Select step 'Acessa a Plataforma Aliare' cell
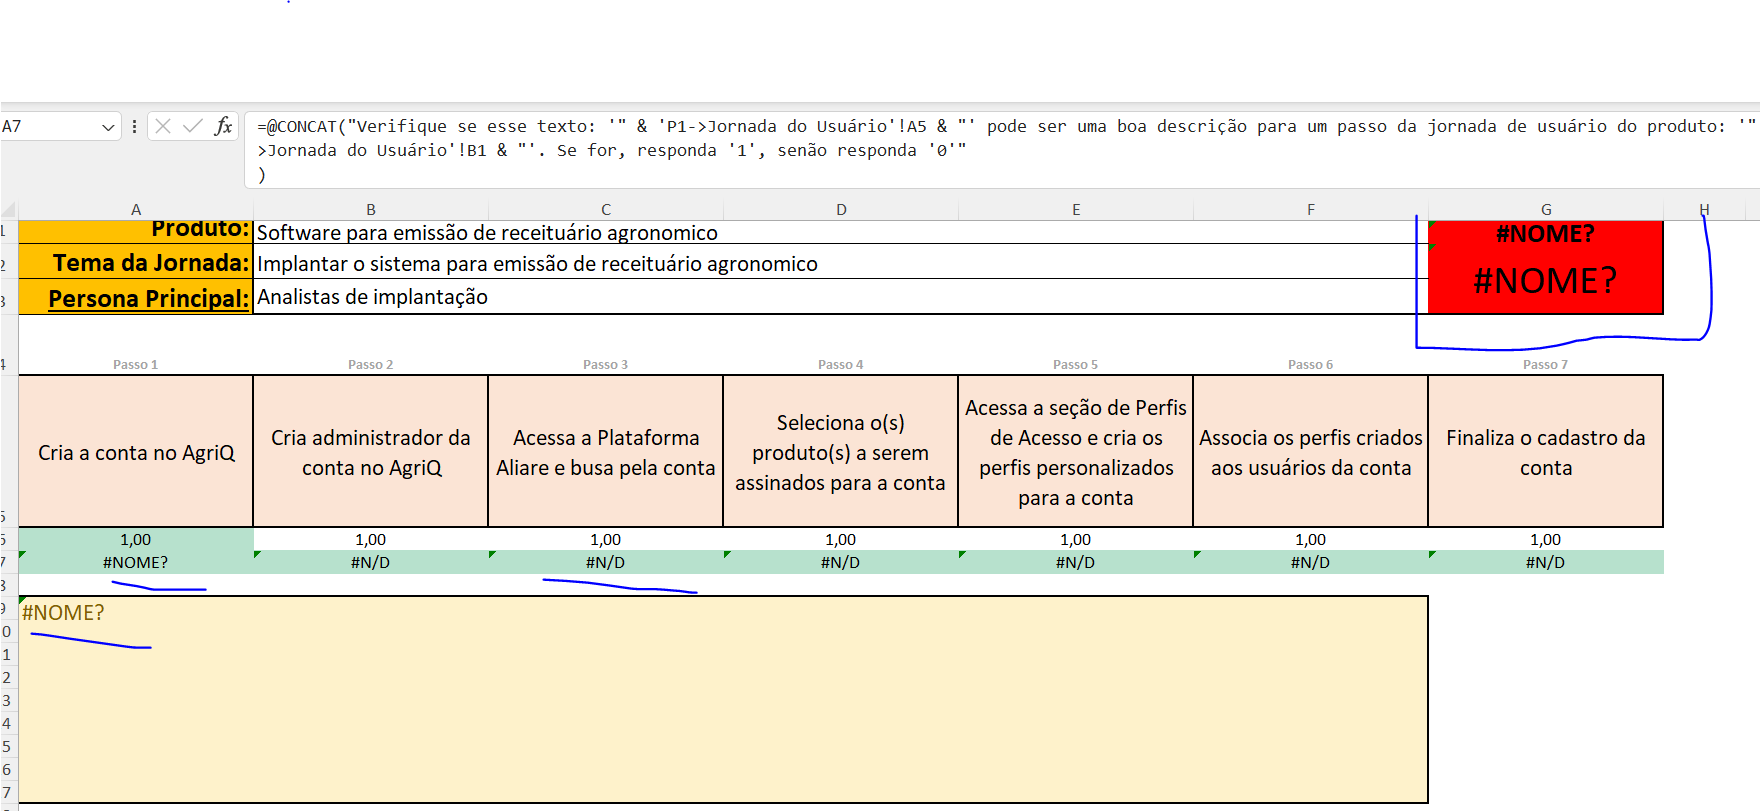 point(606,452)
